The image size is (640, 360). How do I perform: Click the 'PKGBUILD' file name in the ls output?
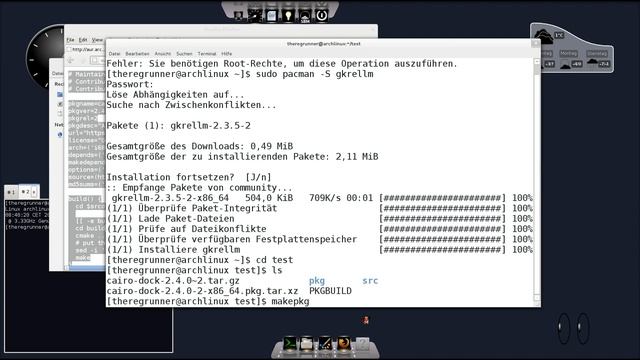(x=330, y=291)
